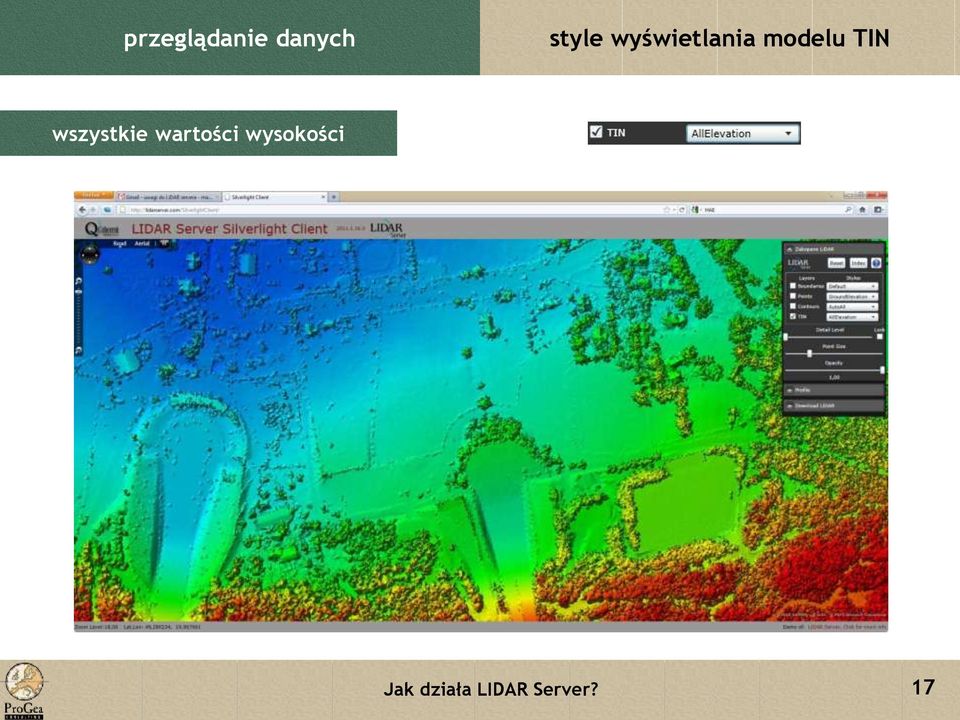The width and height of the screenshot is (960, 720).
Task: Click the zoom in button on map zoom bar
Action: pos(78,281)
